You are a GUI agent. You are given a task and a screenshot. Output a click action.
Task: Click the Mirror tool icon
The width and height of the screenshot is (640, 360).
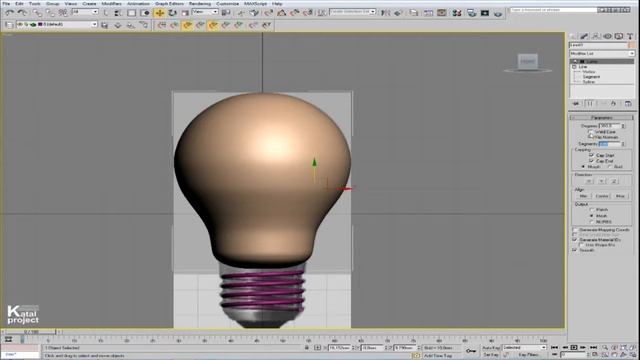click(385, 13)
